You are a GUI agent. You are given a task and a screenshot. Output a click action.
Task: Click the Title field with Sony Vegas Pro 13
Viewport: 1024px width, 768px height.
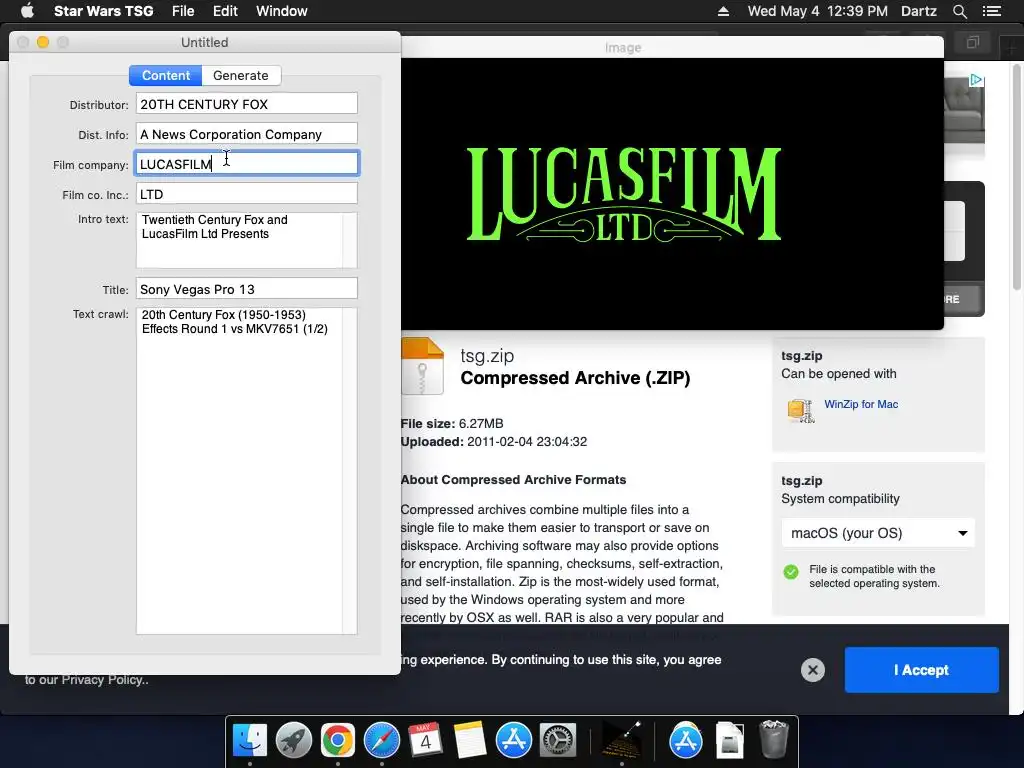tap(247, 289)
